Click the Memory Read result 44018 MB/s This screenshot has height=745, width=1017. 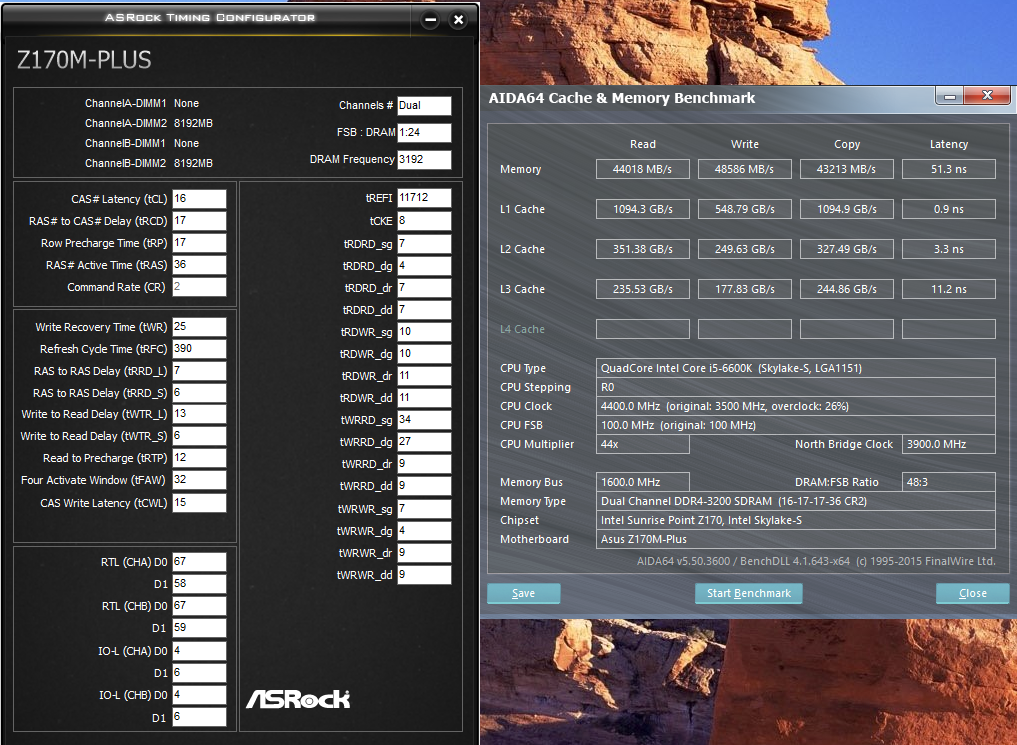pos(643,169)
